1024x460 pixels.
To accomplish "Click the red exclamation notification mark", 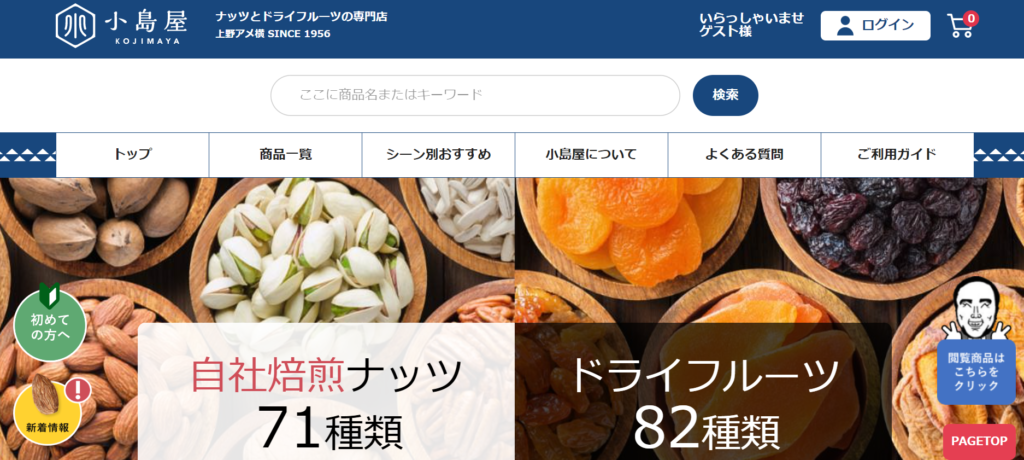I will 78,390.
